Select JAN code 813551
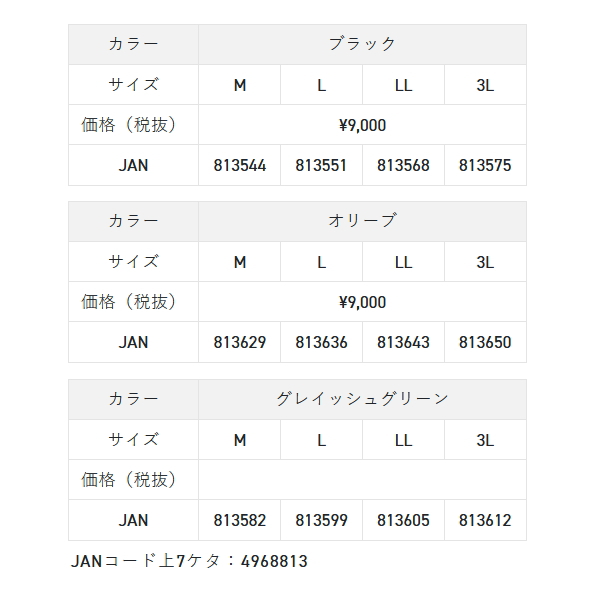 [321, 165]
